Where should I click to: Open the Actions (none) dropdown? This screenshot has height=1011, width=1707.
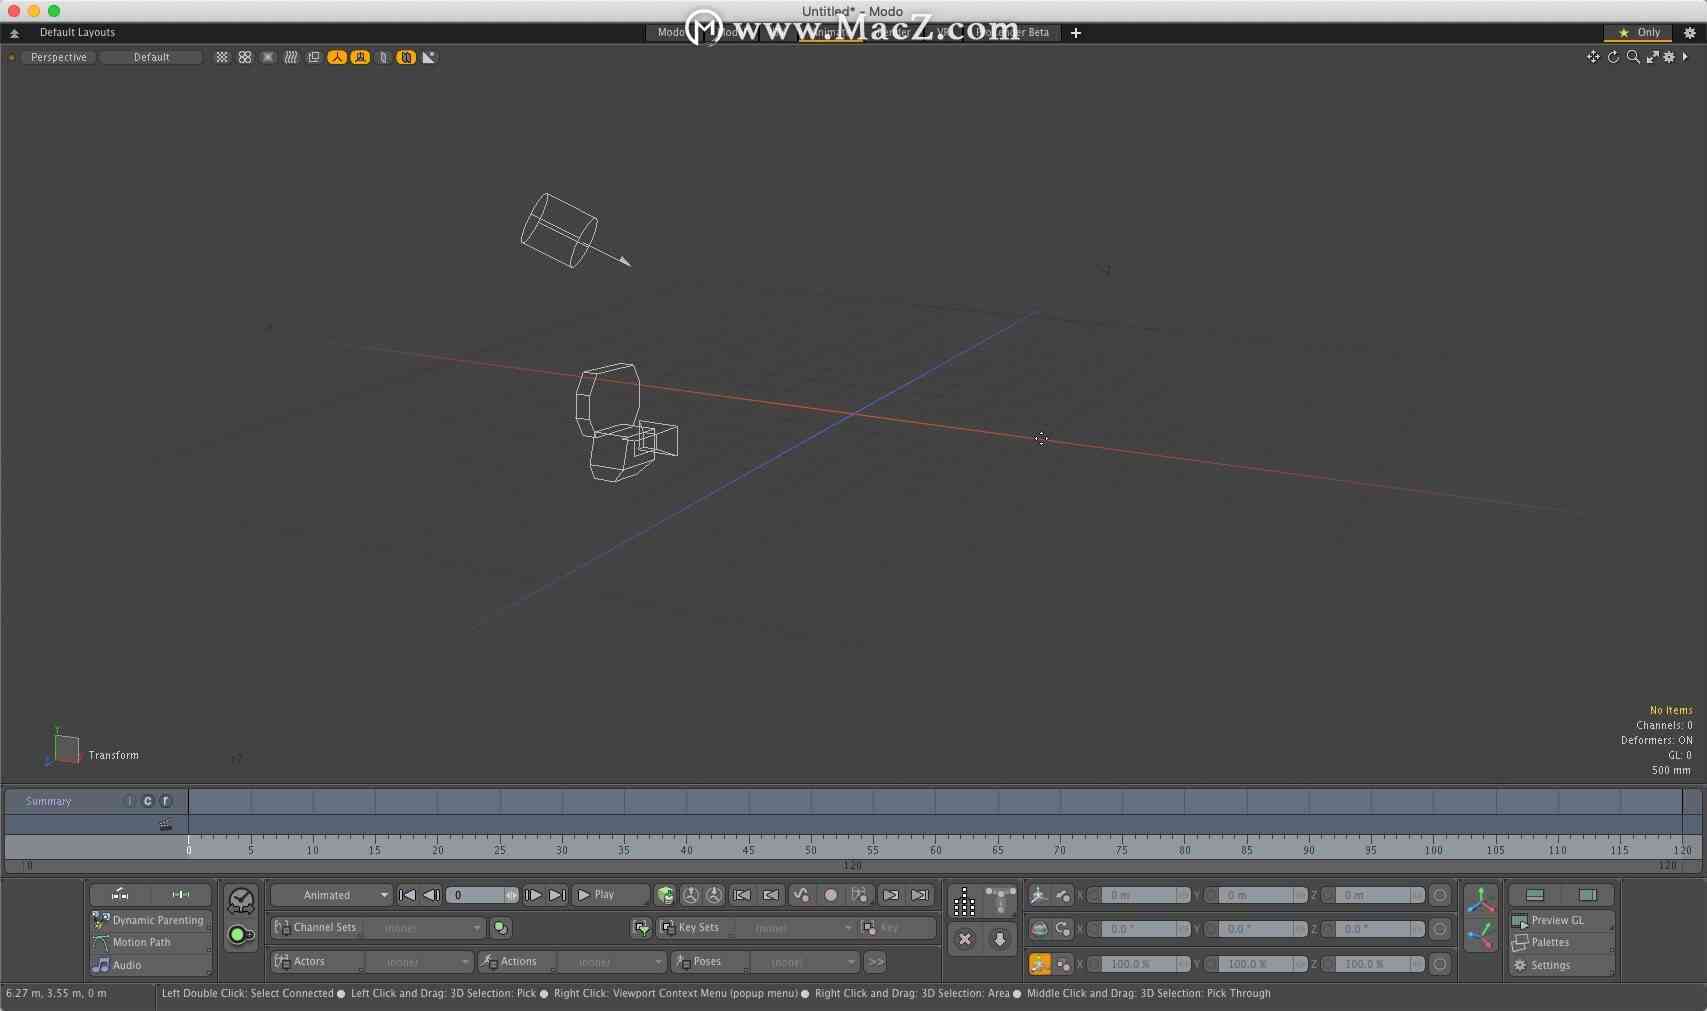[x=611, y=962]
